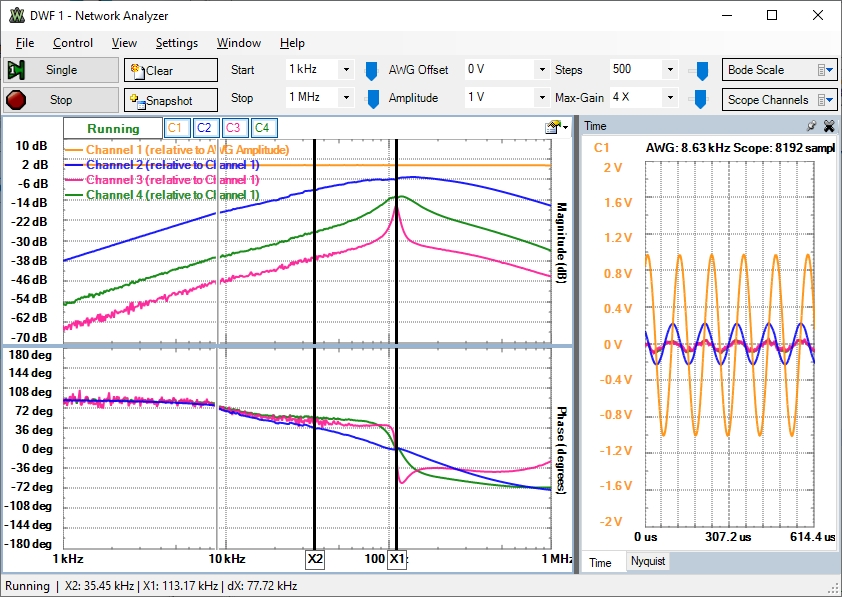Open the Max-Gain dropdown
Screen dimensions: 842x597
(x=670, y=98)
